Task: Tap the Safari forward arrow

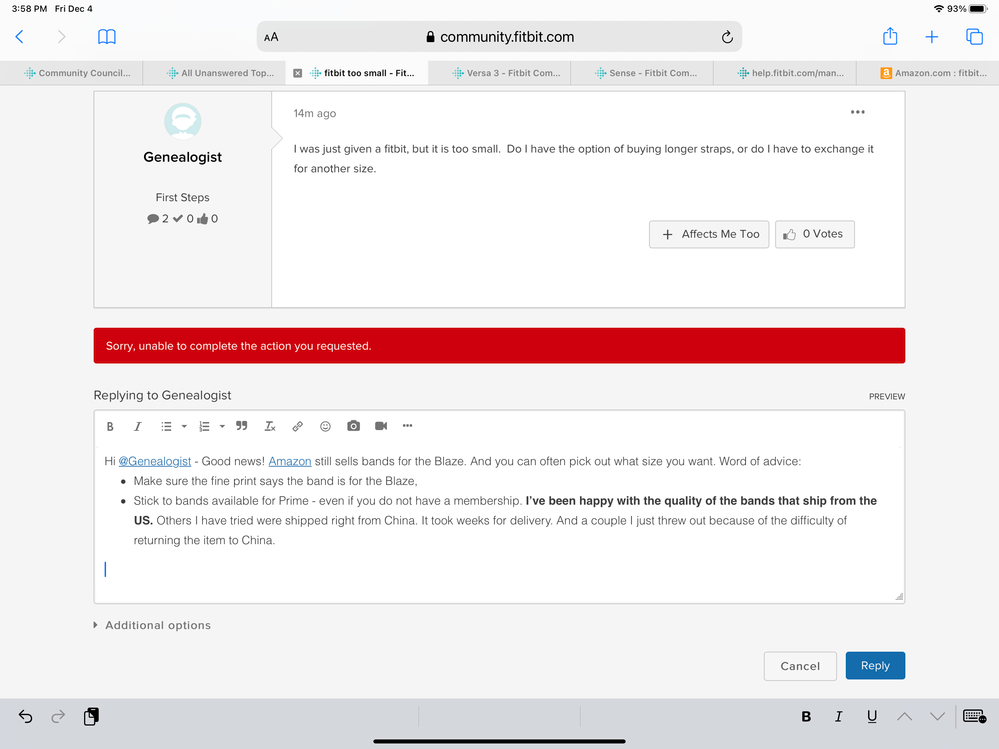Action: point(61,37)
